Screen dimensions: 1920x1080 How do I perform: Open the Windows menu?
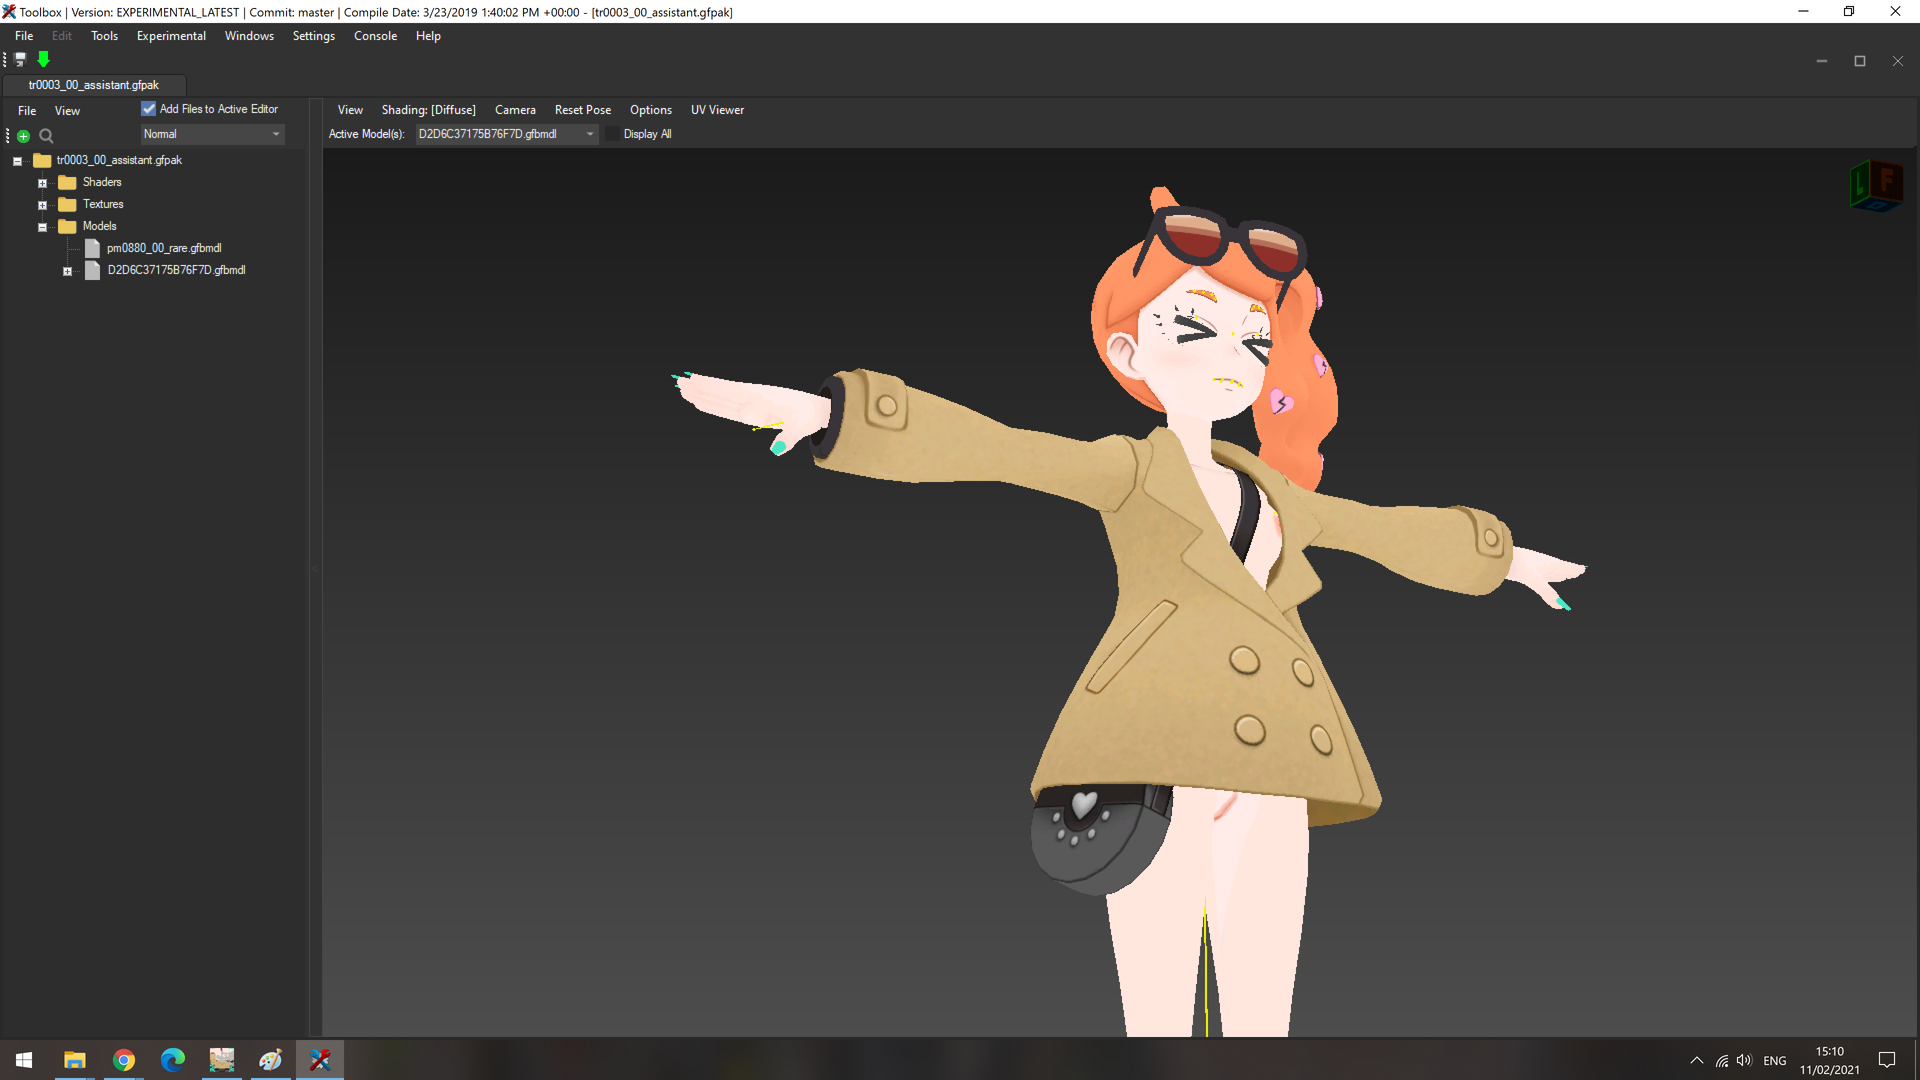(x=249, y=36)
